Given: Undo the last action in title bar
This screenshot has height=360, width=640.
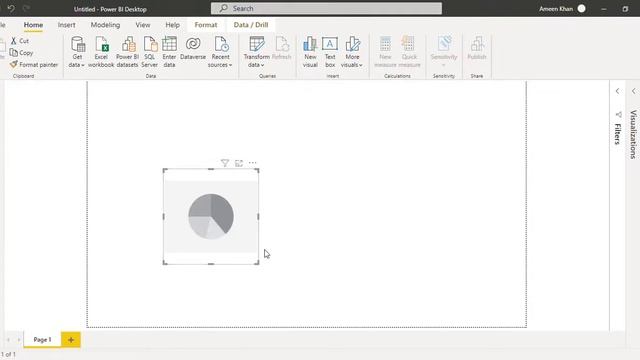Looking at the screenshot, I should point(11,8).
